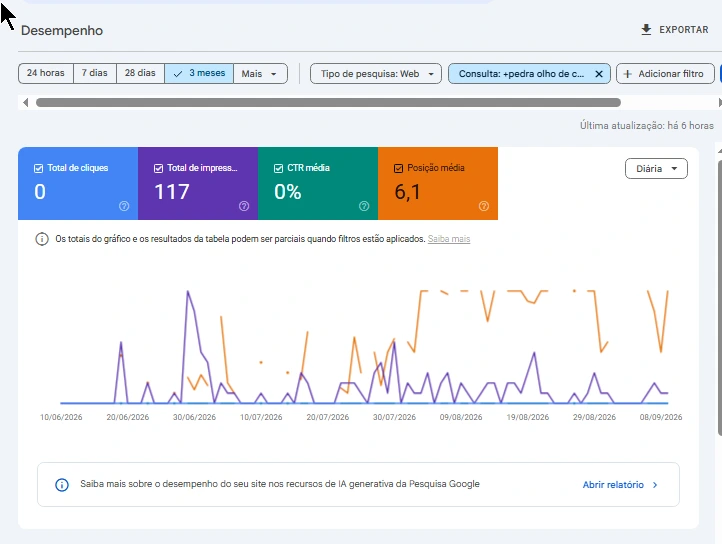Toggle Total de impressões checkbox
The width and height of the screenshot is (722, 544).
tap(158, 169)
